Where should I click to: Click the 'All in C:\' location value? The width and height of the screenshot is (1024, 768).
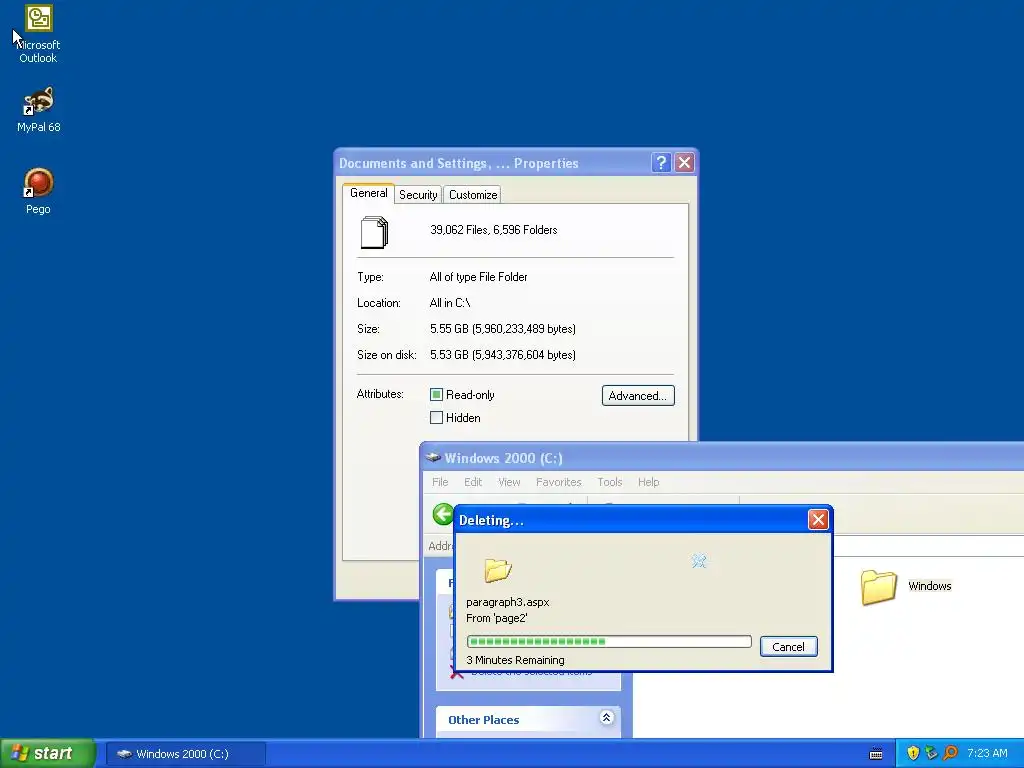(450, 303)
